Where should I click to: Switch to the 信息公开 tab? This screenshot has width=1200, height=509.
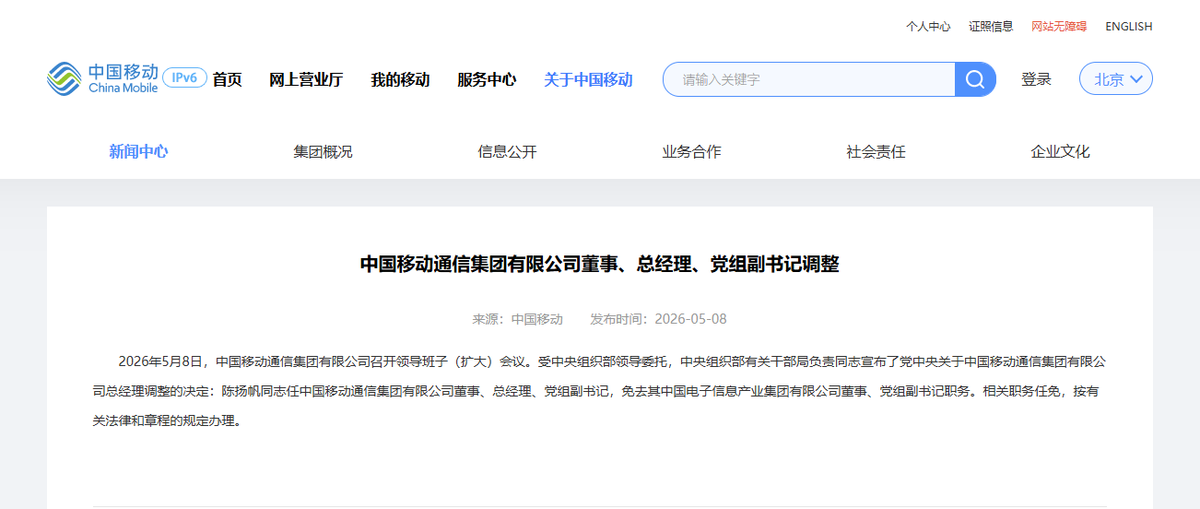click(x=507, y=152)
